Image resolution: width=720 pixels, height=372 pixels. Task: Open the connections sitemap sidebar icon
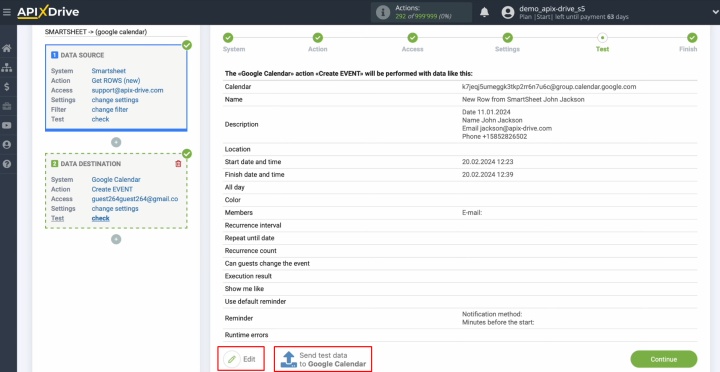pos(6,68)
